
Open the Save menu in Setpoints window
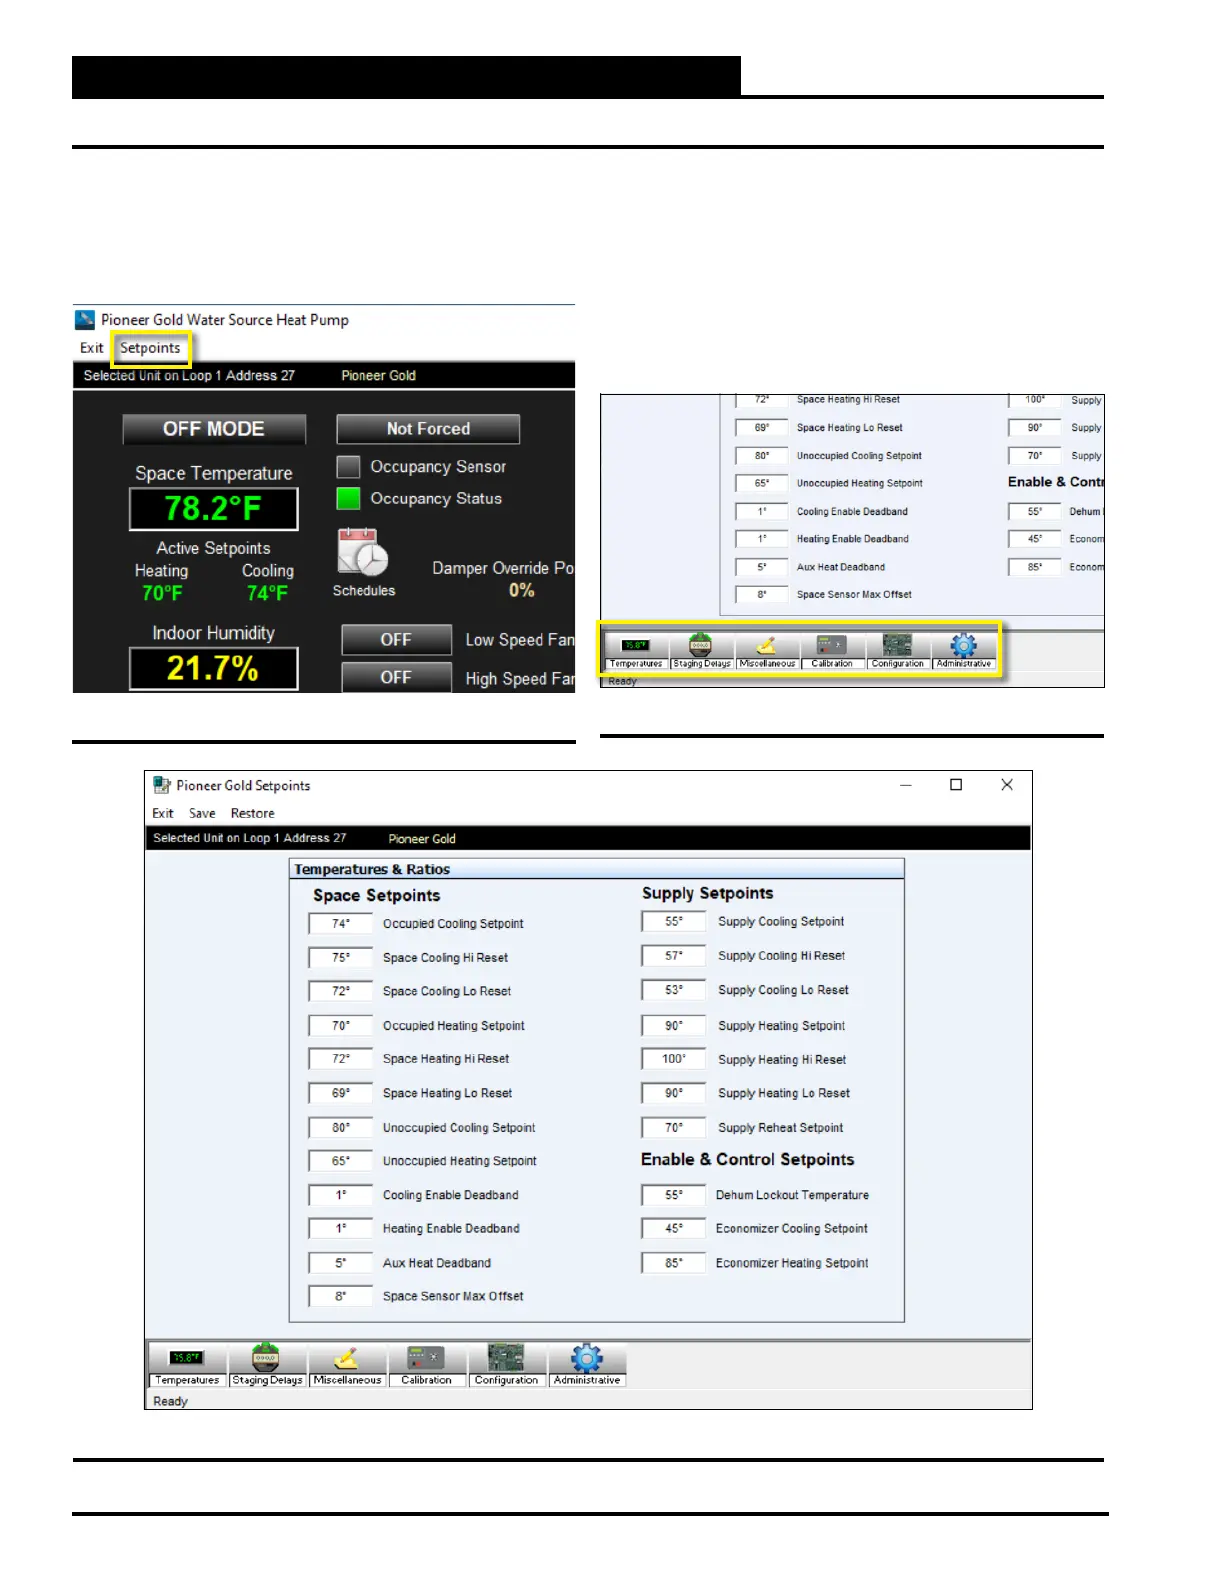click(202, 814)
